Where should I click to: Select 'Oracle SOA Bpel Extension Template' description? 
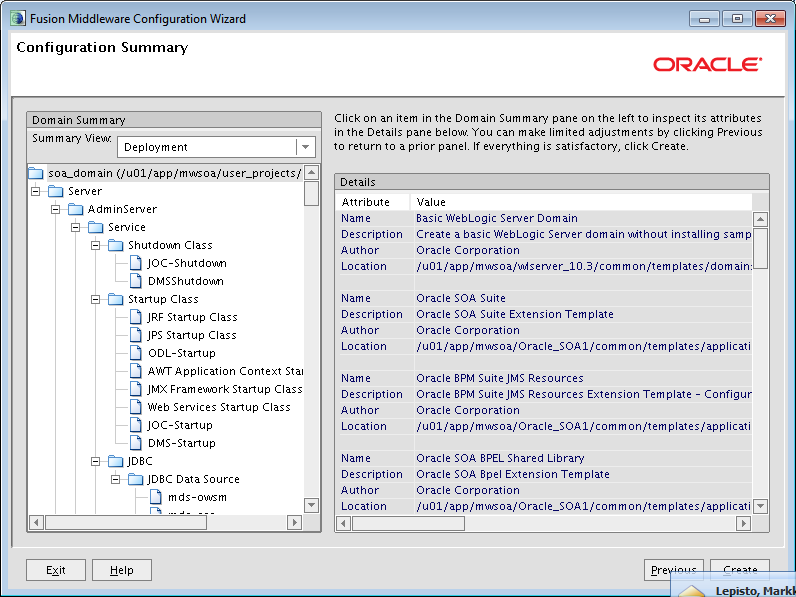(x=513, y=474)
